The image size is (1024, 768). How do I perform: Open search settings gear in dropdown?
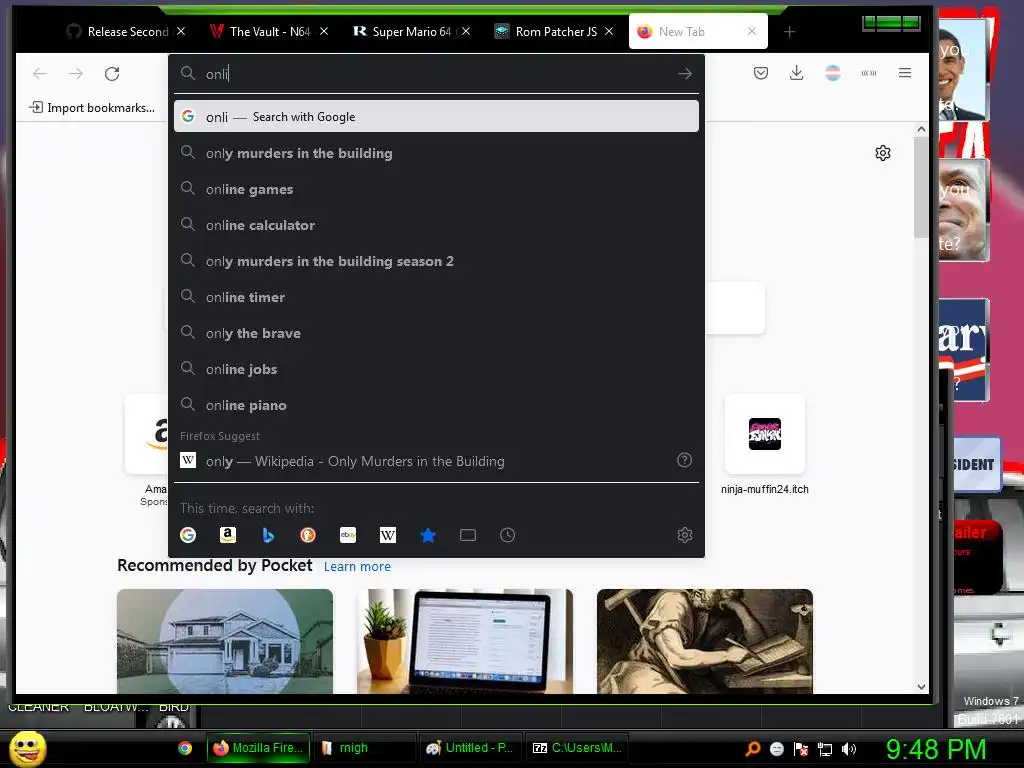coord(684,536)
